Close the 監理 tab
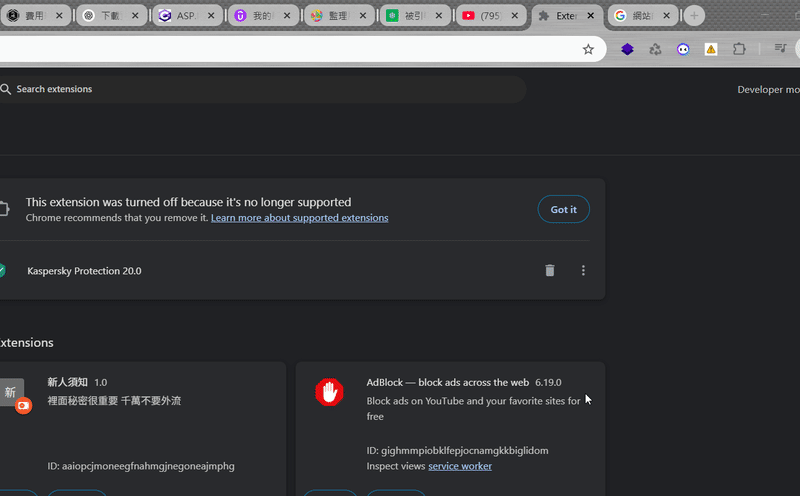Viewport: 800px width, 496px height. click(363, 16)
